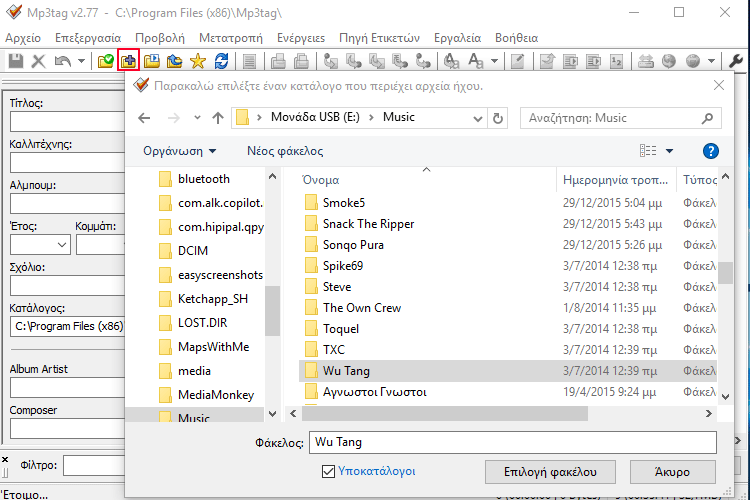Click the Επιλογή φακέλου button

tap(550, 472)
